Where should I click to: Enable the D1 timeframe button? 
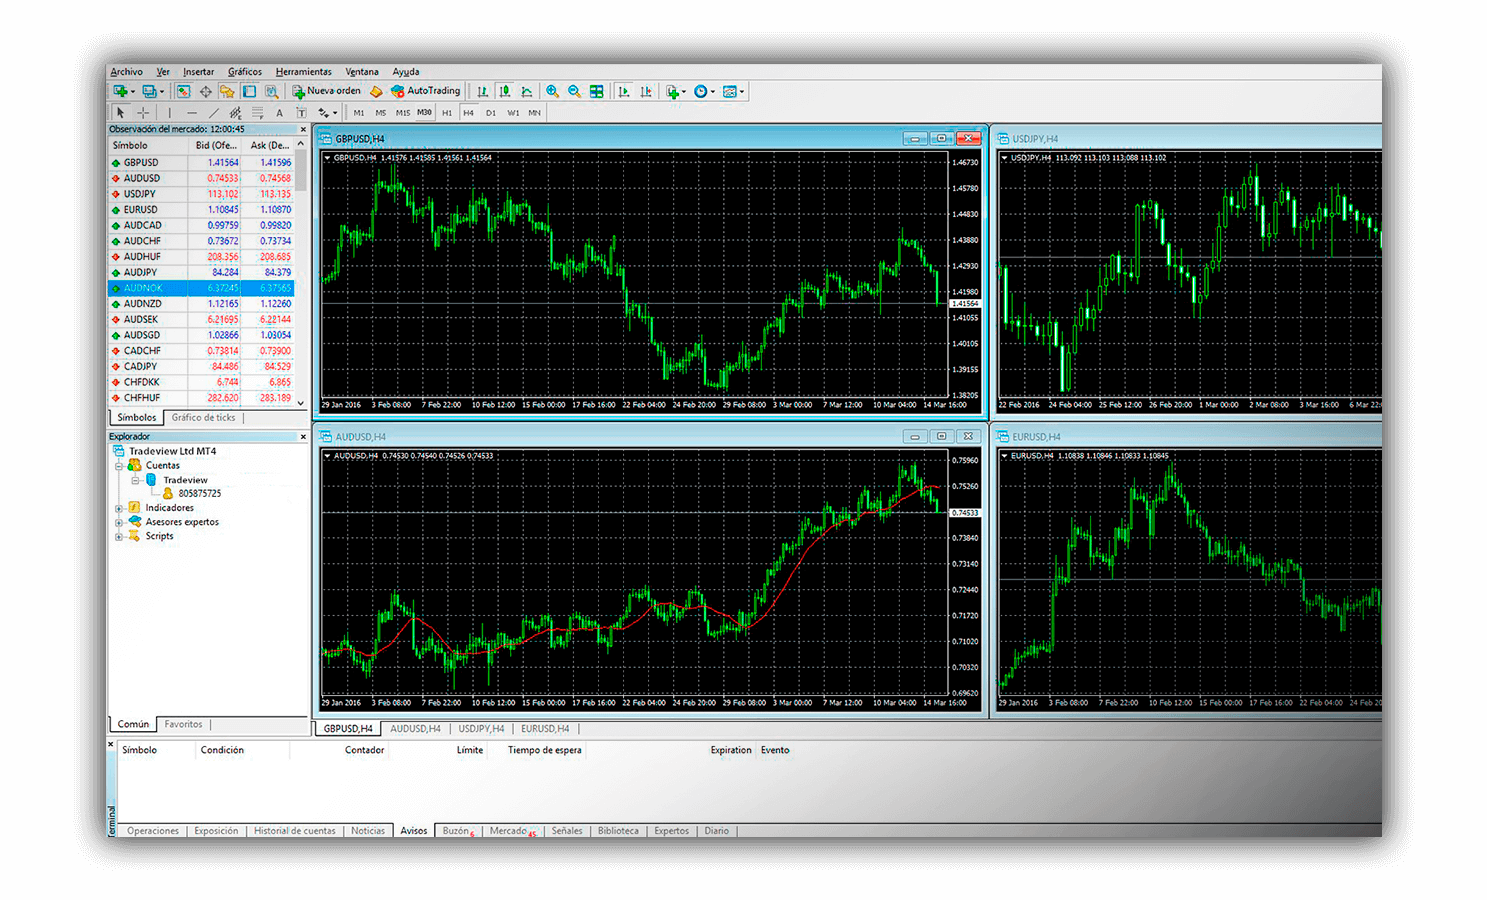click(491, 113)
